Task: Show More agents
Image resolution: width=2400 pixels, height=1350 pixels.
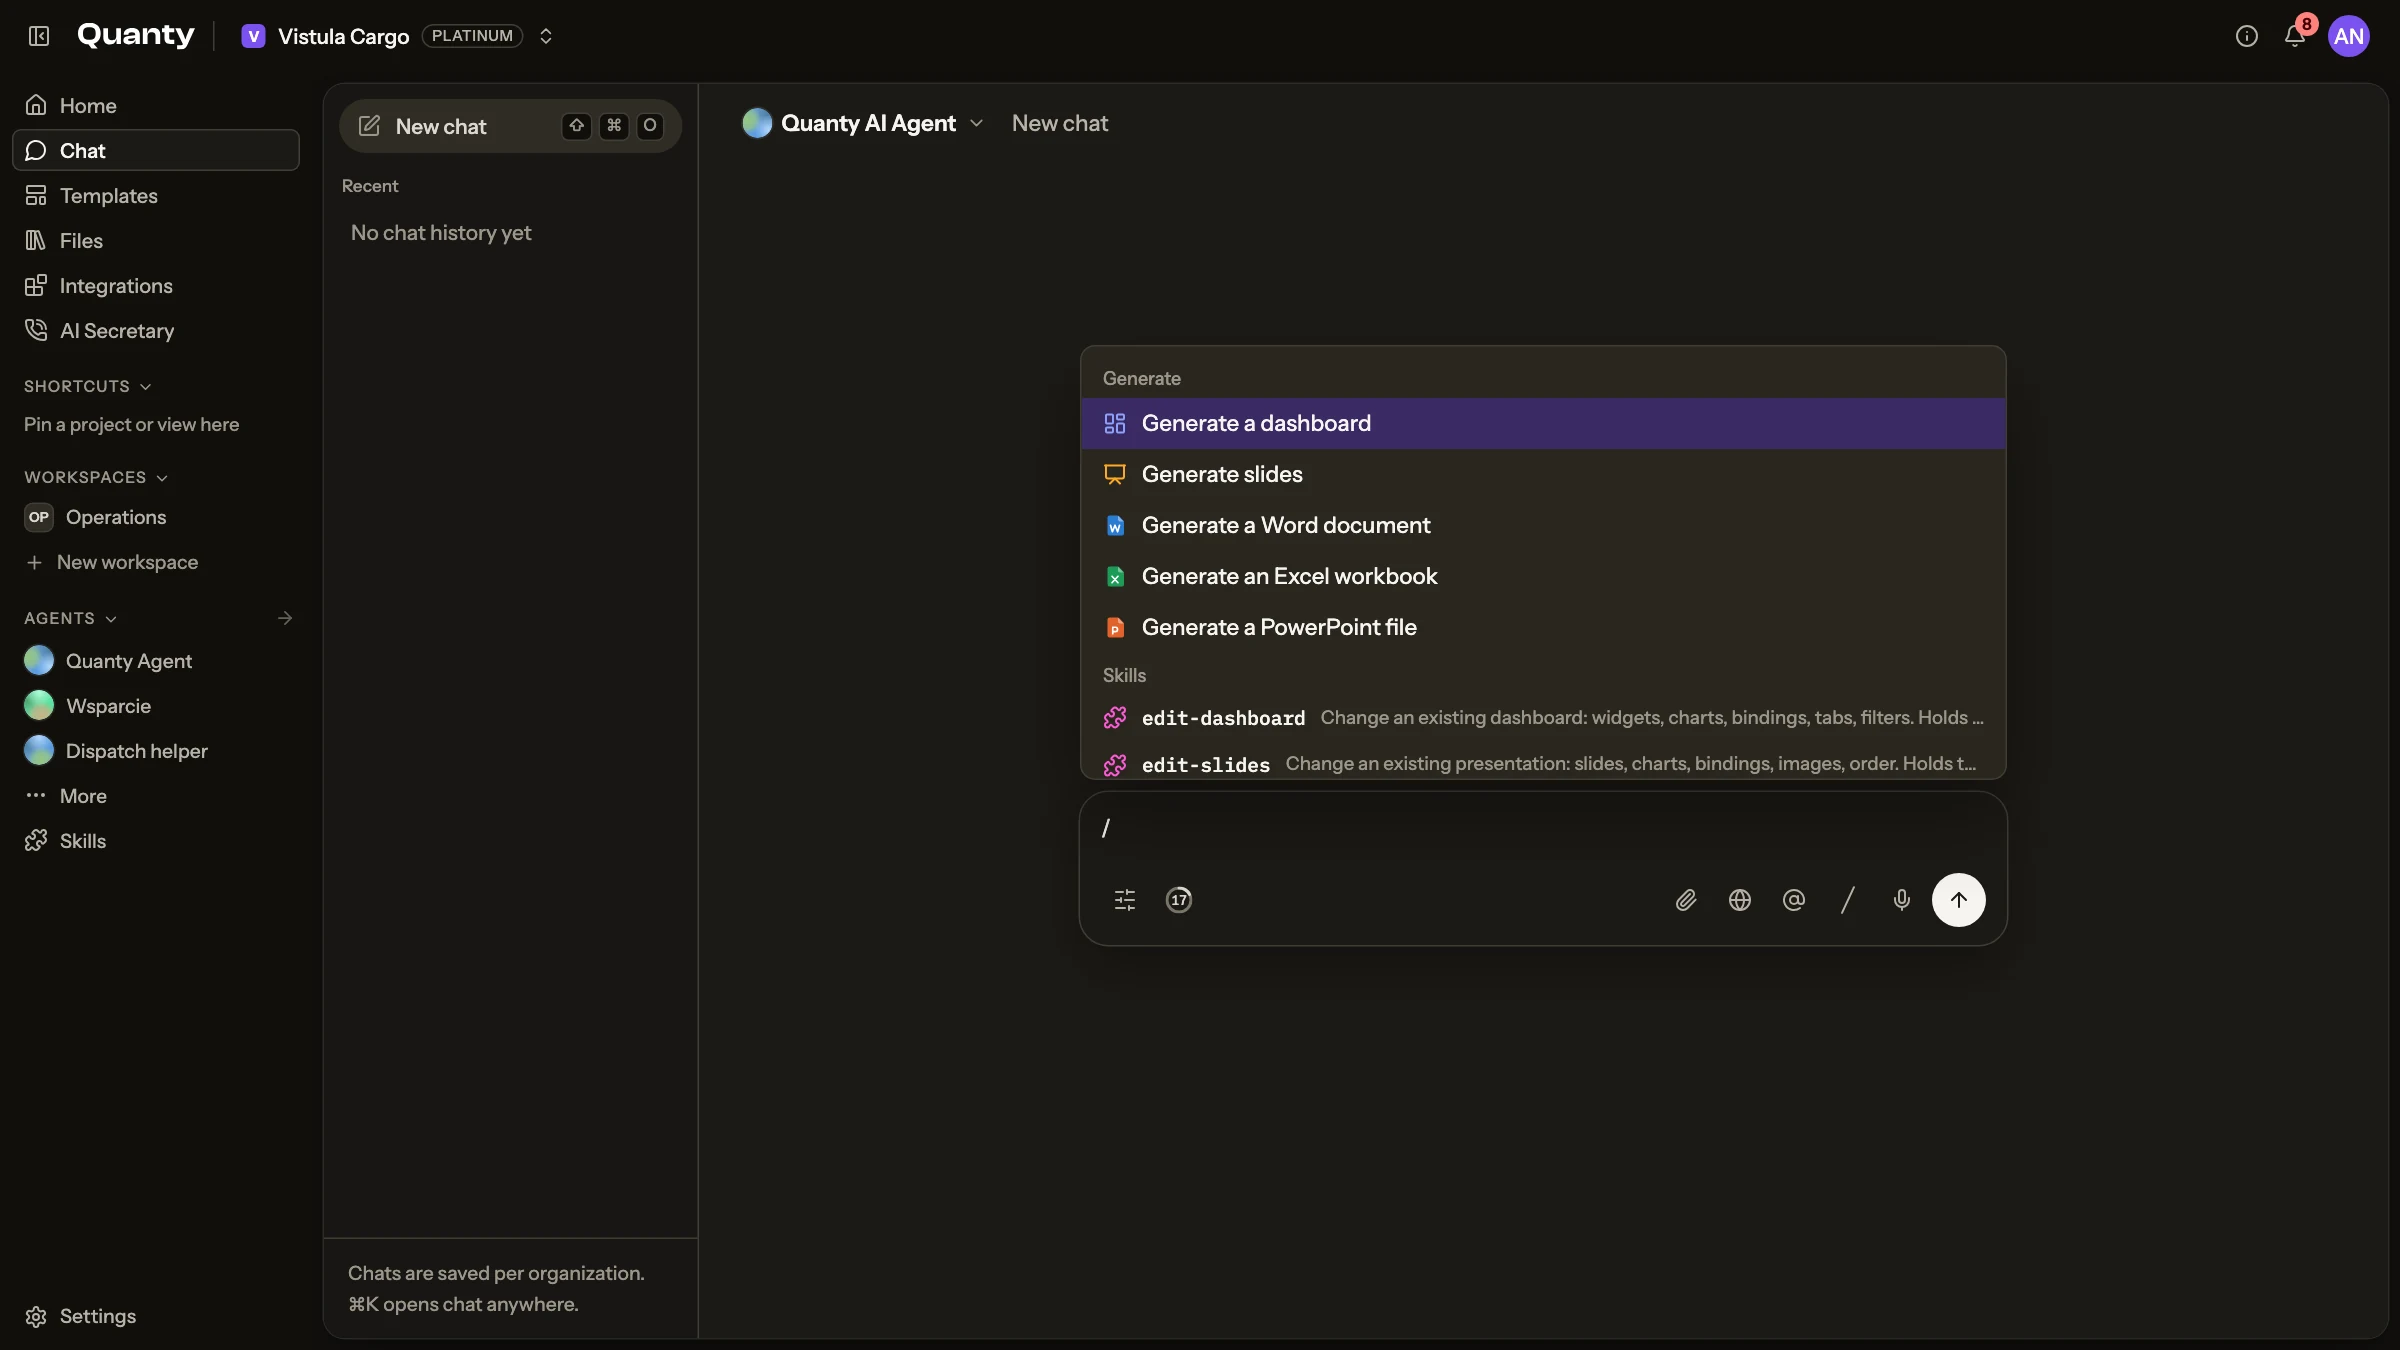Action: point(156,795)
